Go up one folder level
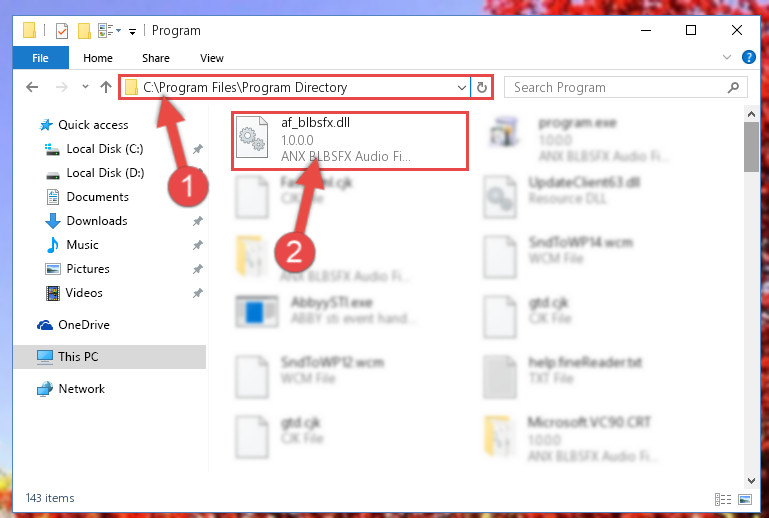This screenshot has width=769, height=518. (106, 87)
